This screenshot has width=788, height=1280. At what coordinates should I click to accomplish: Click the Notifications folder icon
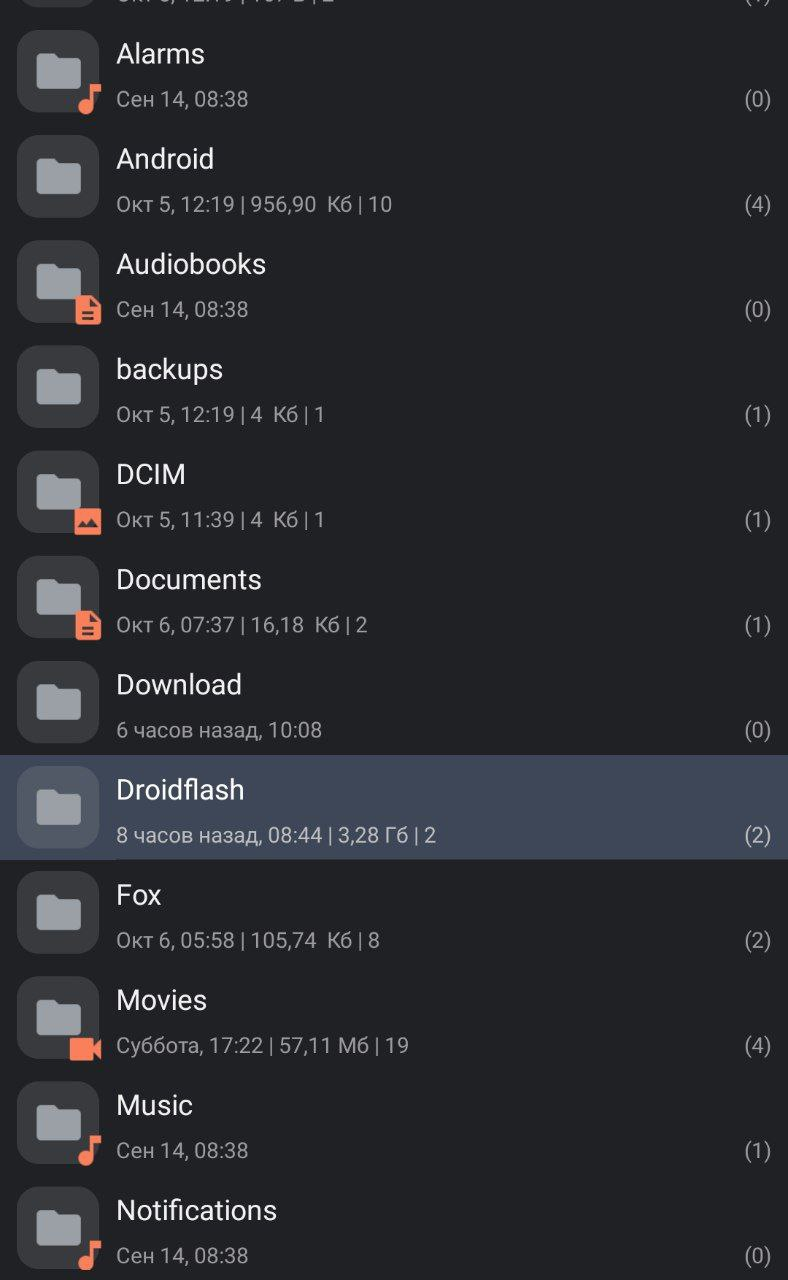(x=58, y=1228)
